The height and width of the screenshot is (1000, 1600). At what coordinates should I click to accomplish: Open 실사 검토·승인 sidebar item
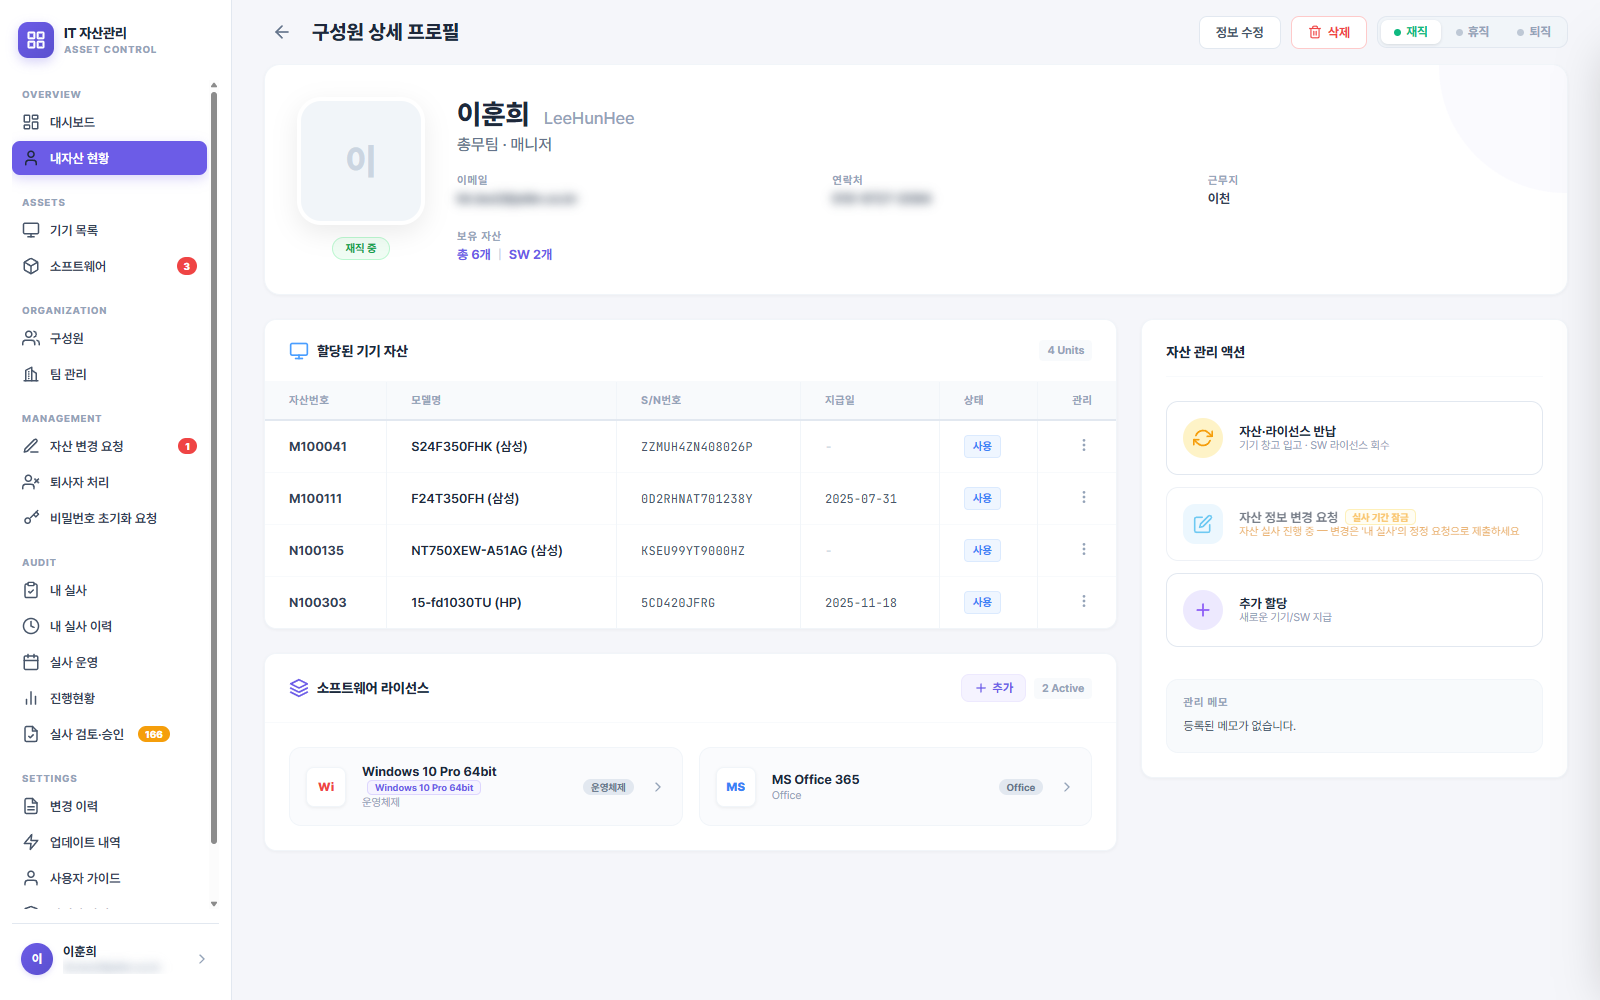point(109,734)
